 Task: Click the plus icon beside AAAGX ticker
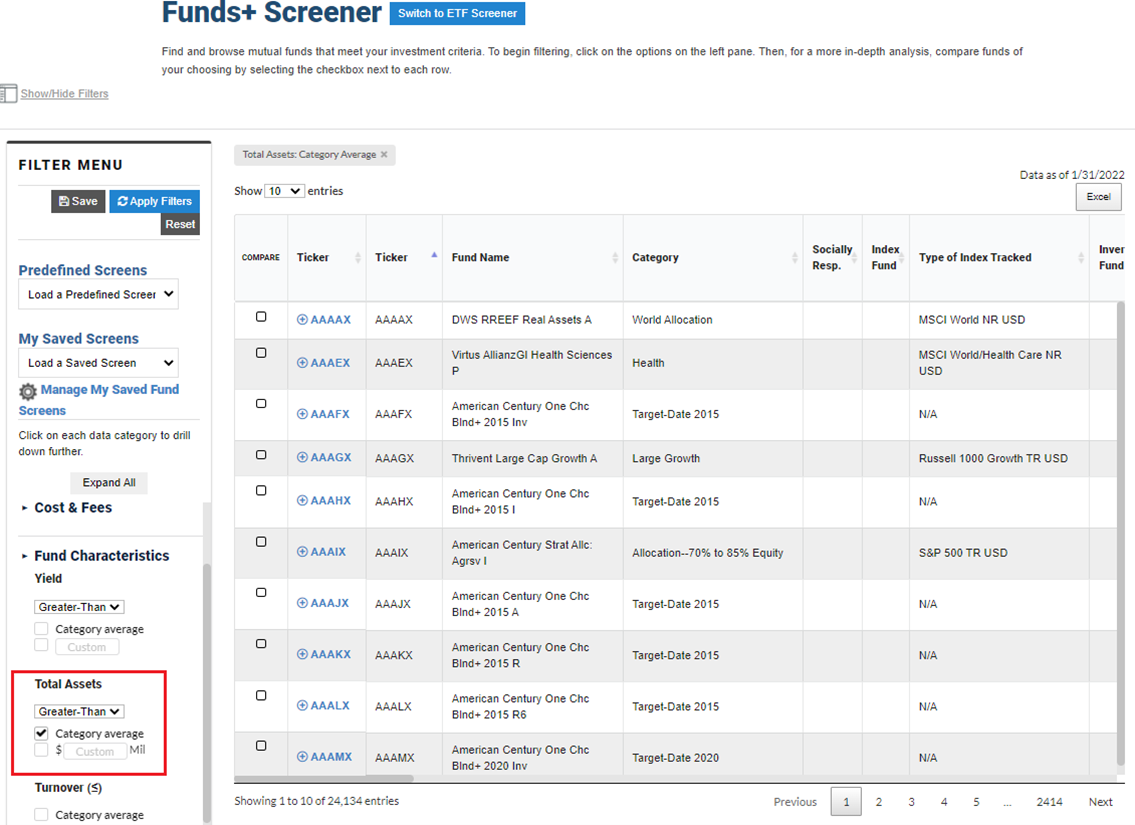point(303,457)
